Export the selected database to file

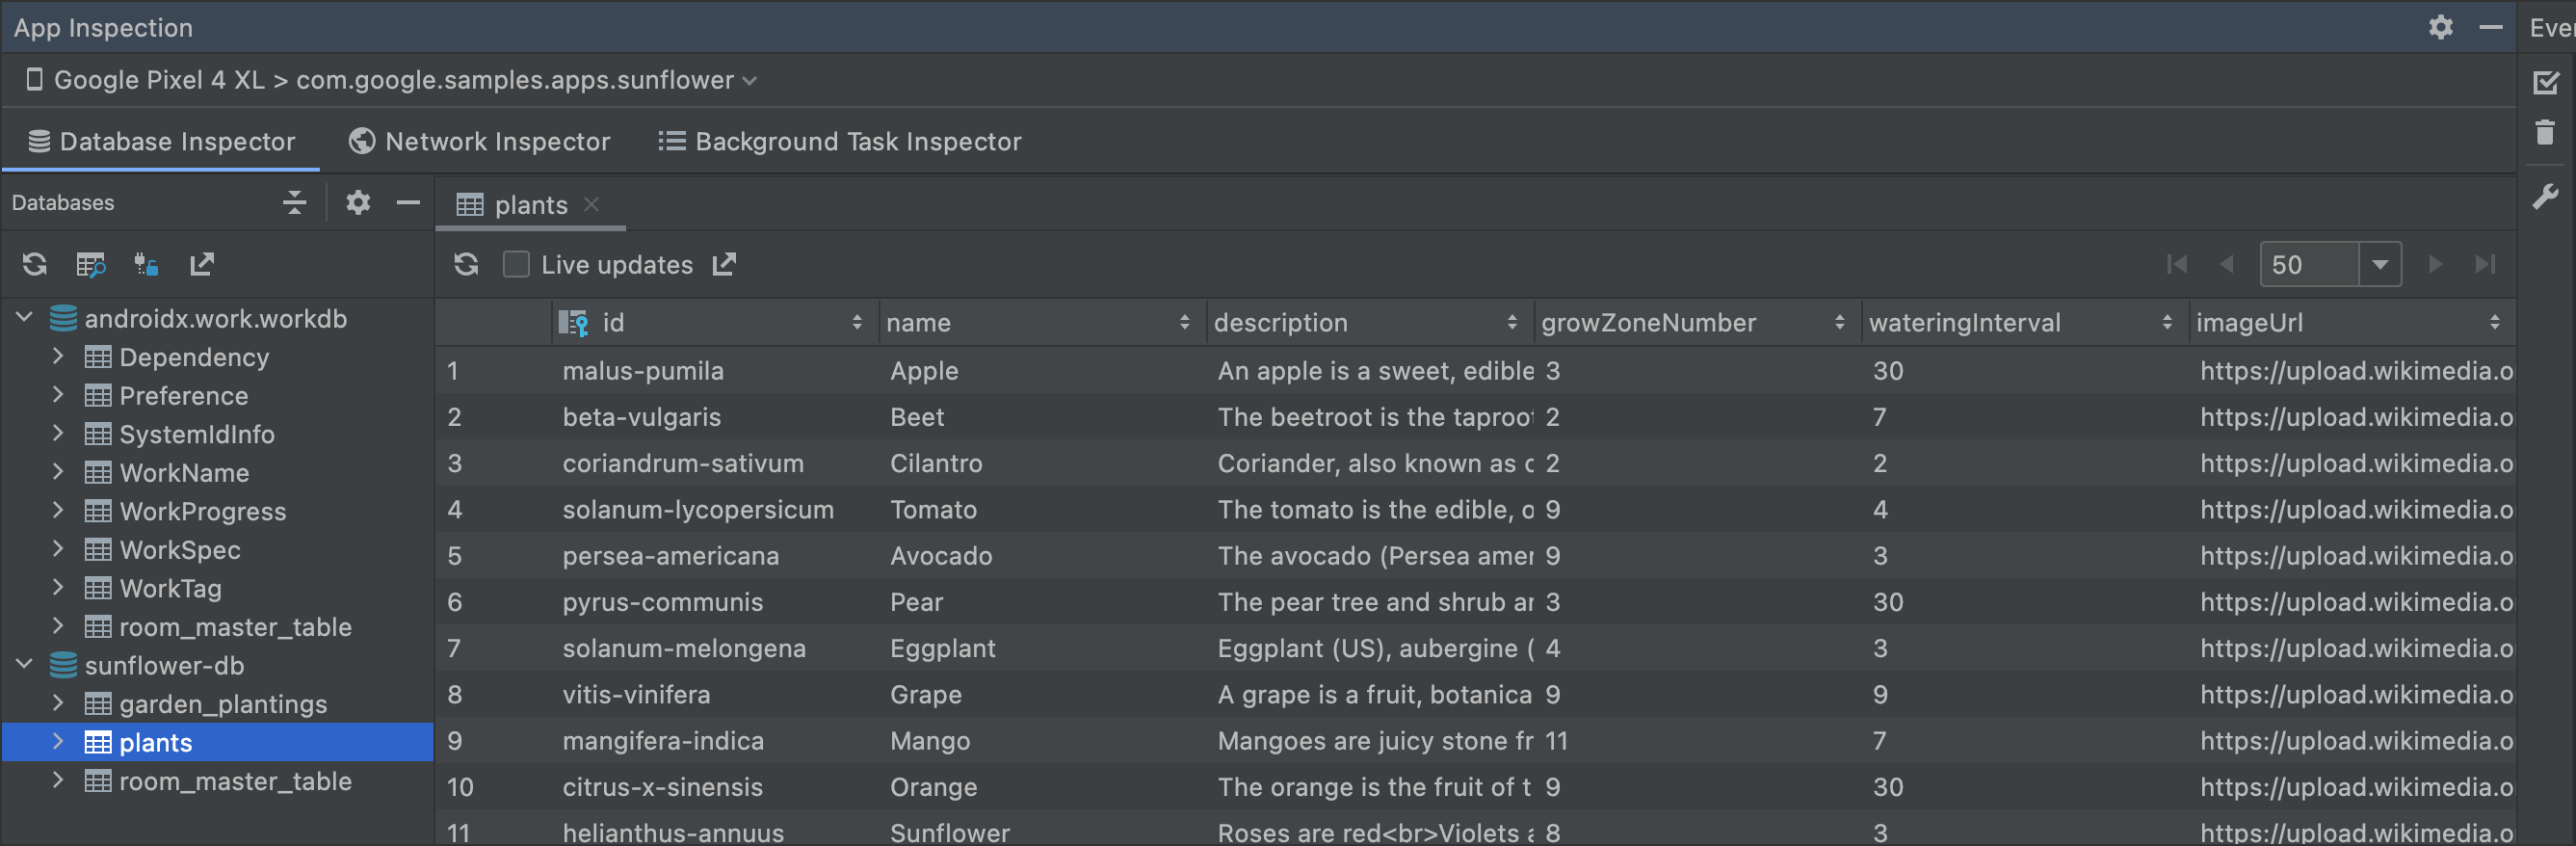(x=203, y=264)
